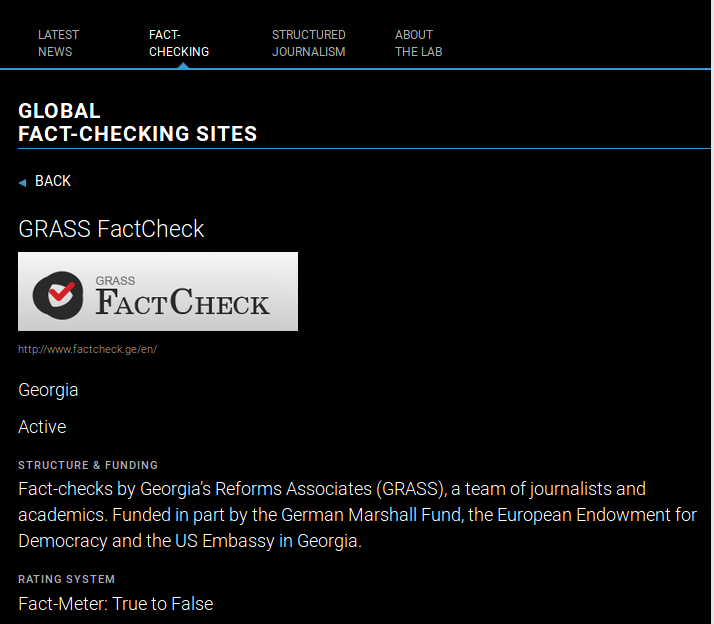
Task: Click the Global Fact-Checking Sites heading
Action: click(137, 122)
